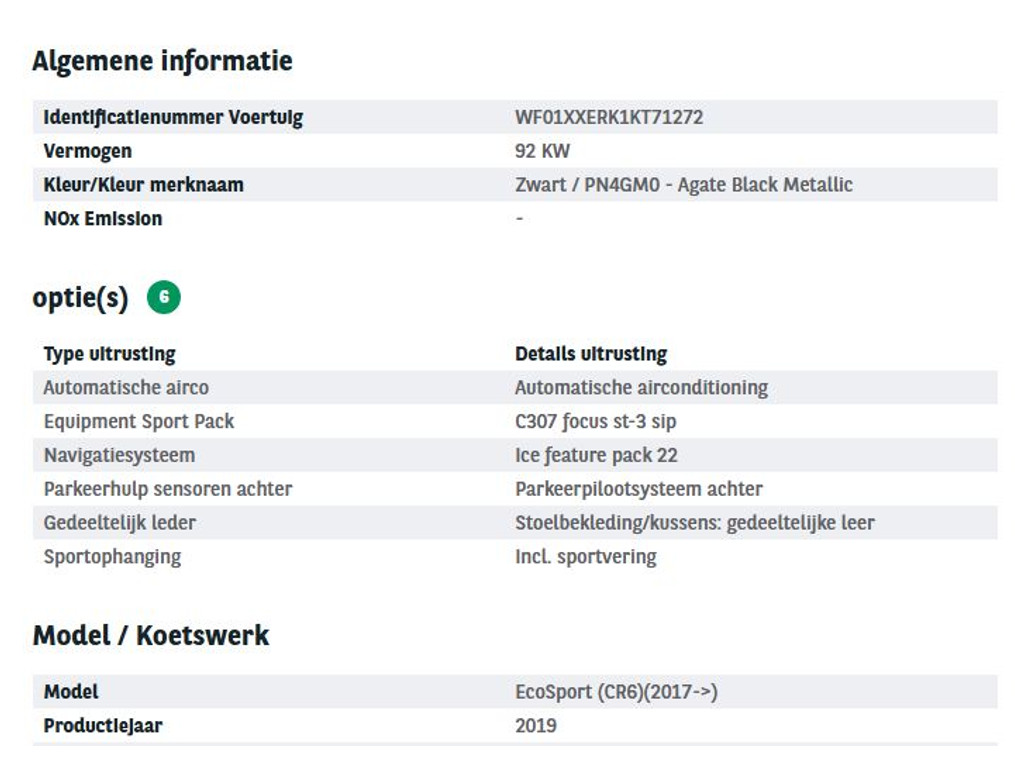Click the Navigatiesysteem option row
The height and width of the screenshot is (768, 1024).
119,455
